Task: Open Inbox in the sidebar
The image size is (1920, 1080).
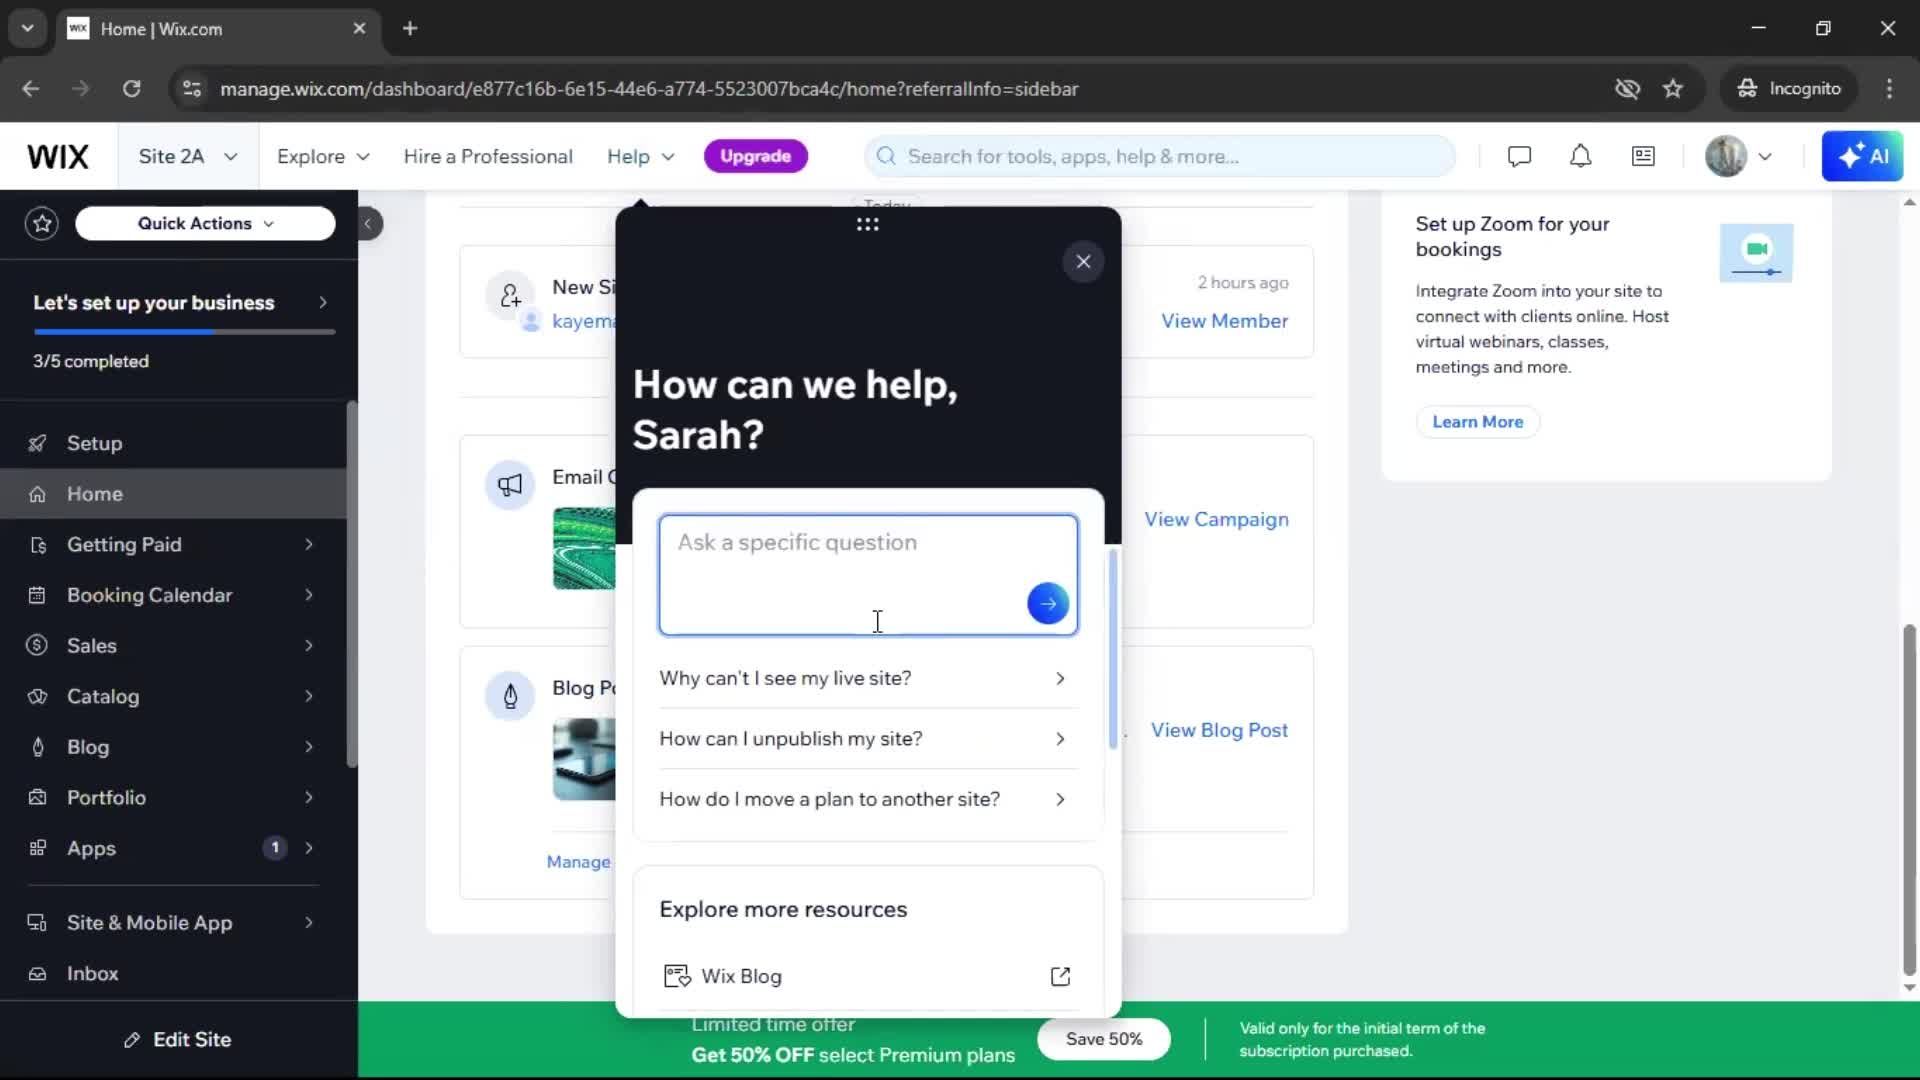Action: pyautogui.click(x=174, y=974)
